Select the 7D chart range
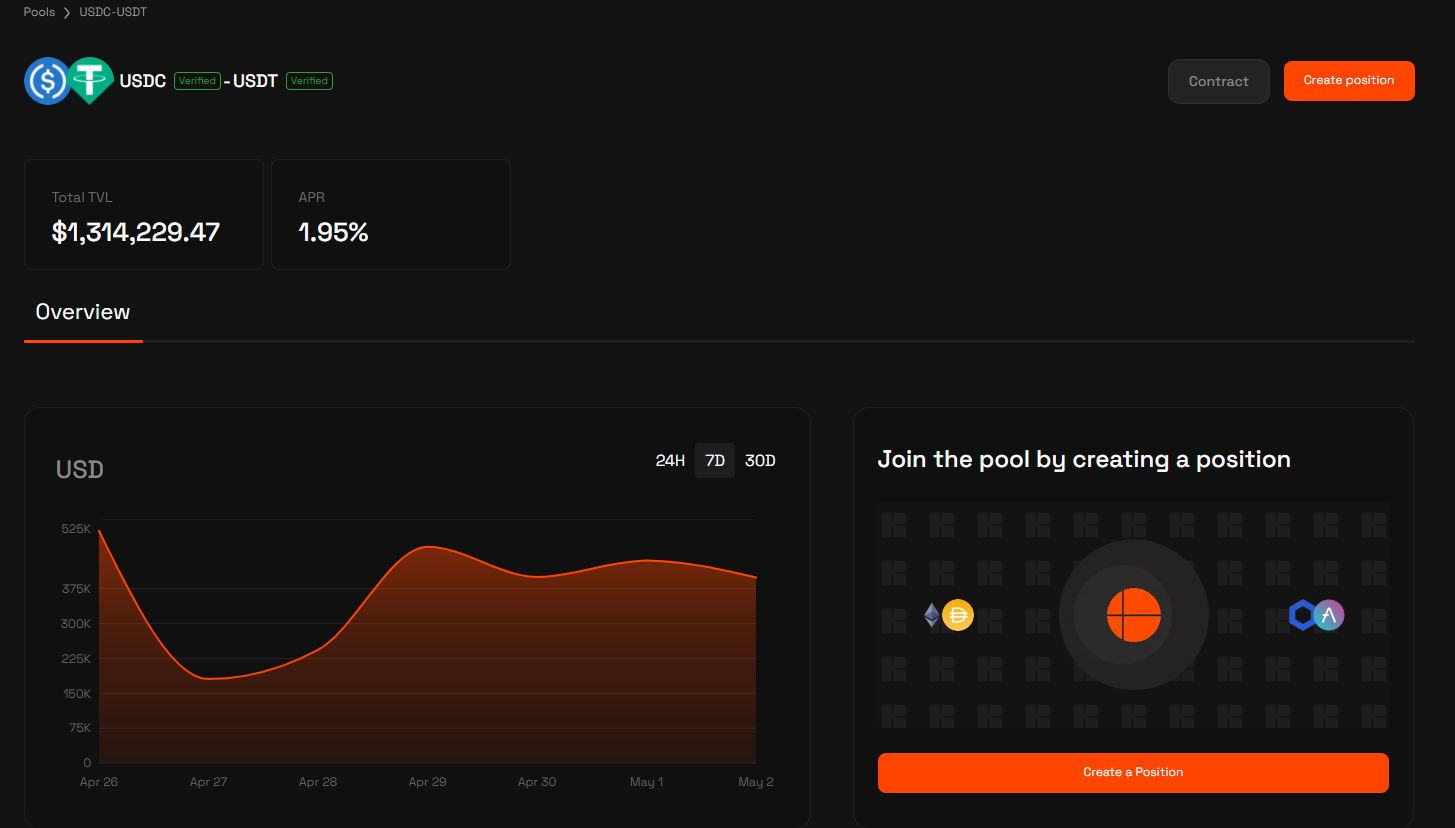1455x828 pixels. click(x=715, y=461)
